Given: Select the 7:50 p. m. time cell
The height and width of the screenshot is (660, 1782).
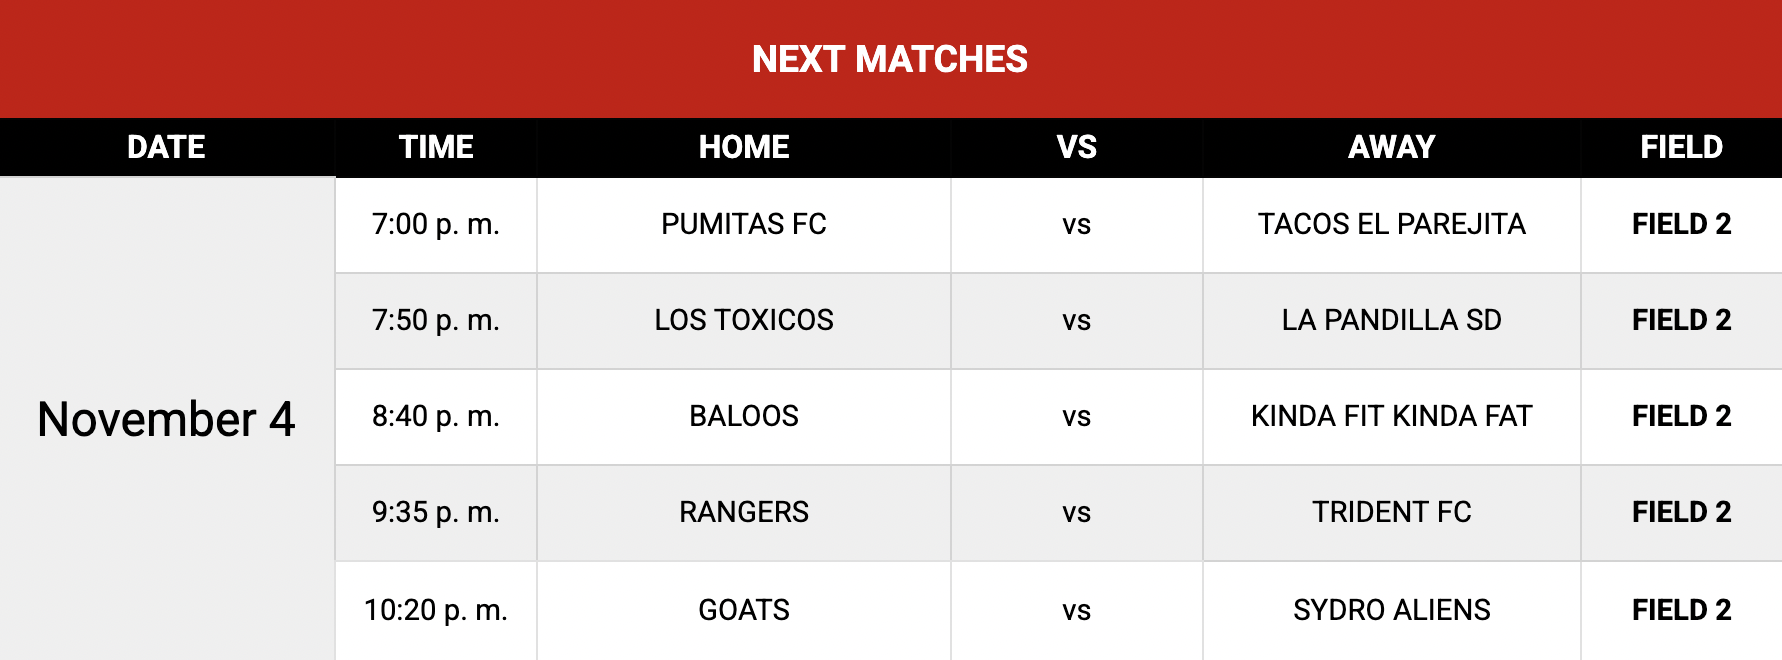Looking at the screenshot, I should (436, 320).
